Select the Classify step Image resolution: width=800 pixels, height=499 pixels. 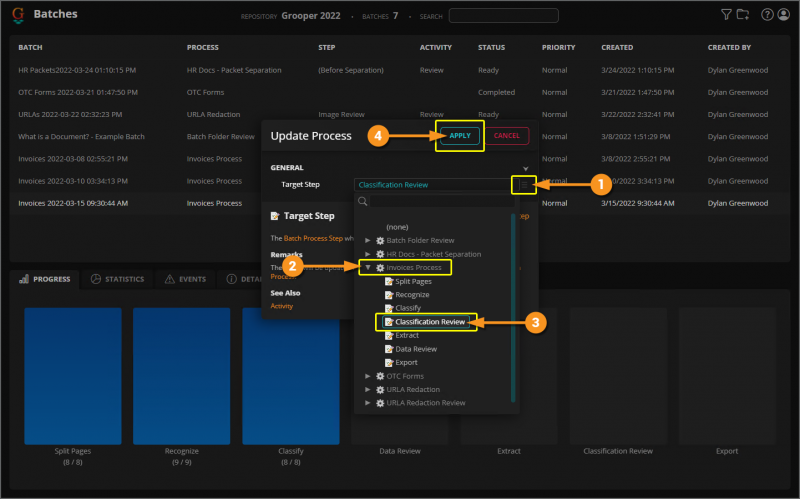coord(408,308)
